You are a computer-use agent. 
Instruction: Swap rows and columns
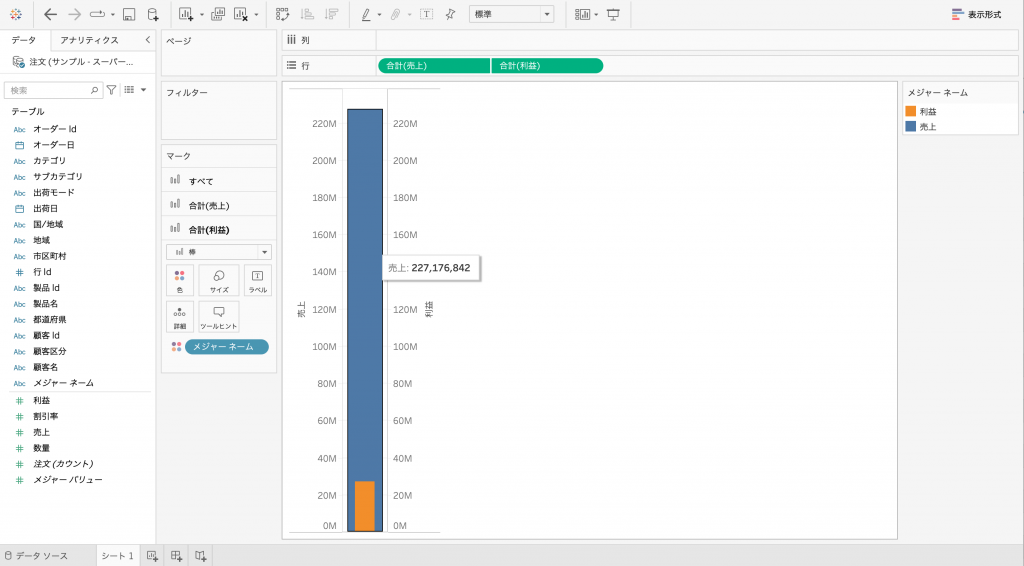282,14
